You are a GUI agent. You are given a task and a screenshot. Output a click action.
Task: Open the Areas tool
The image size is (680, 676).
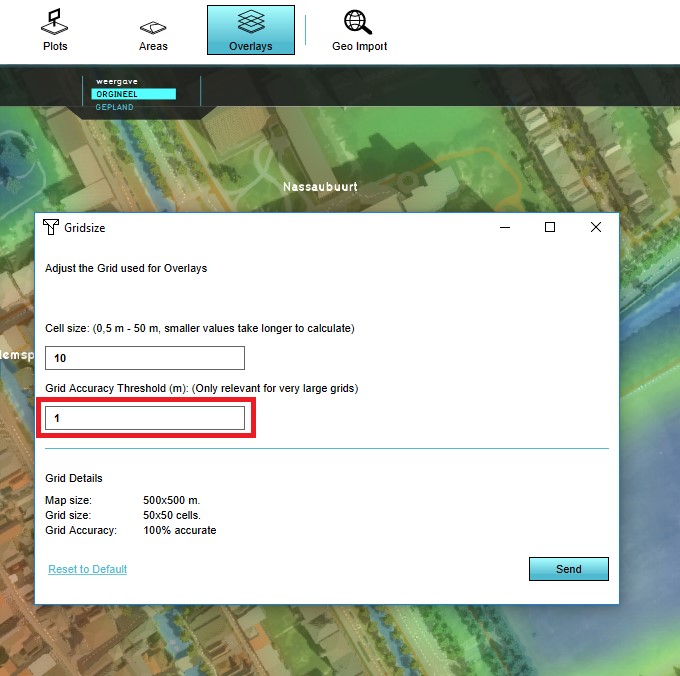[x=153, y=29]
